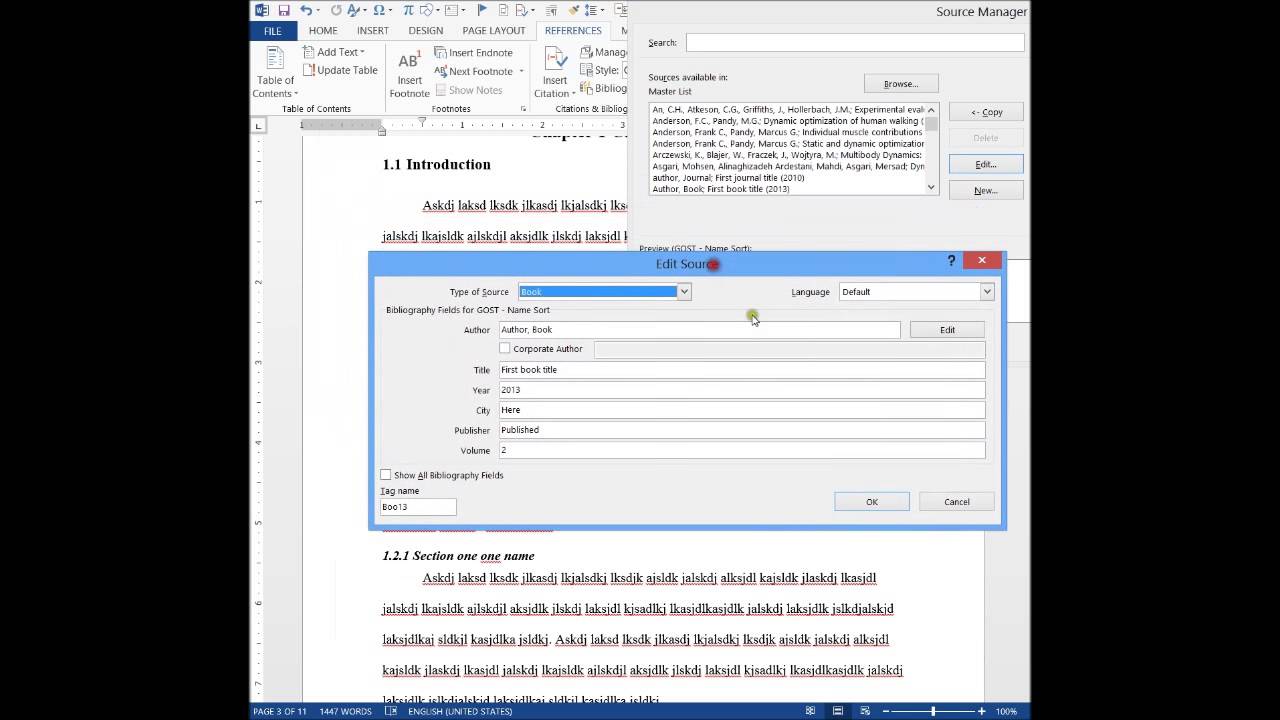
Task: Open the Language dropdown
Action: coord(986,292)
